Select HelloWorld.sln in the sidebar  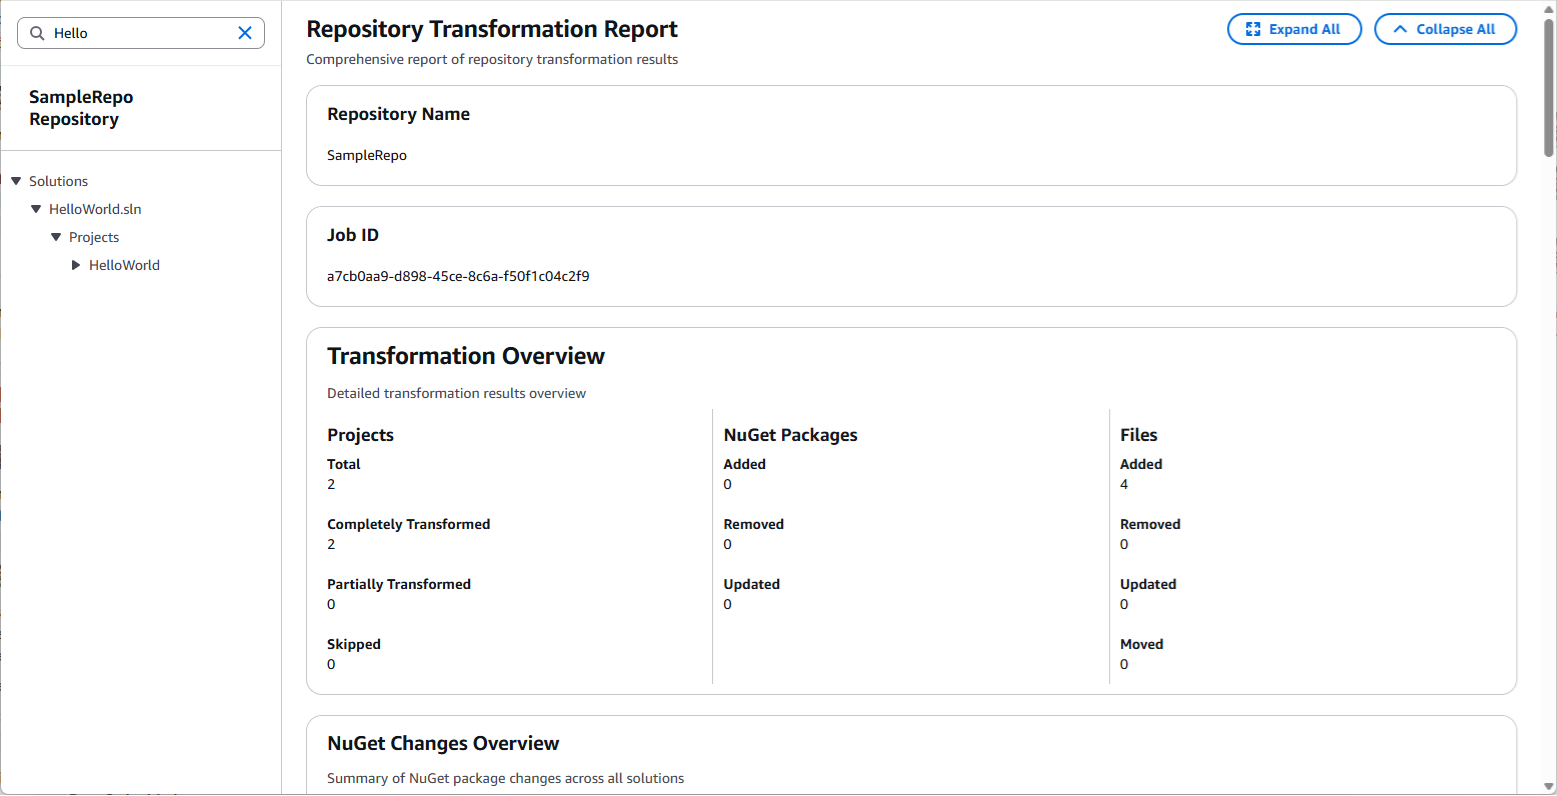[95, 209]
